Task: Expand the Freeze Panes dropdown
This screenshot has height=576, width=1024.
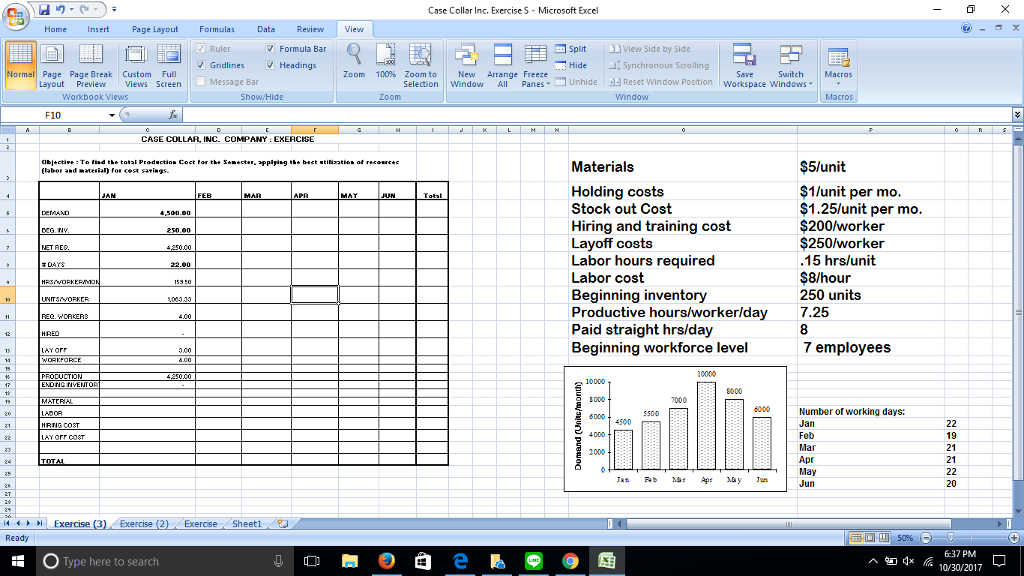Action: (x=535, y=79)
